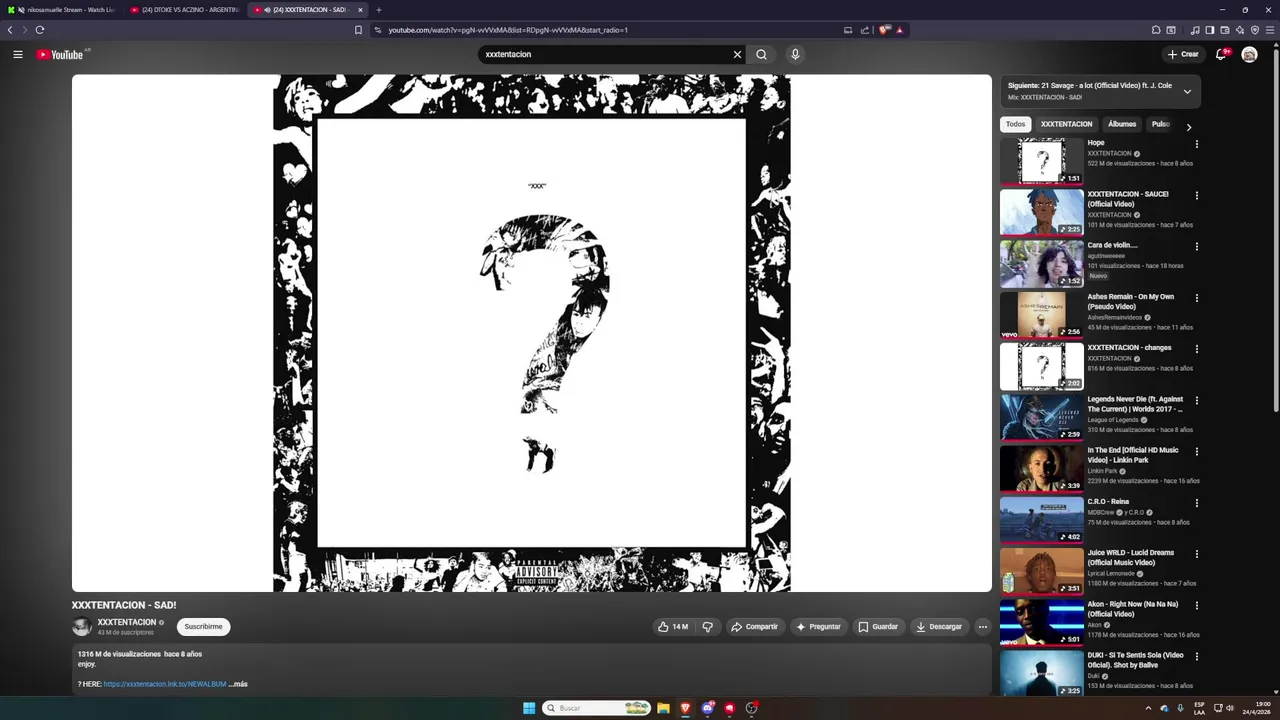The image size is (1280, 720).
Task: Open options for Juice WRLD Lucid Dreams
Action: click(x=1197, y=554)
